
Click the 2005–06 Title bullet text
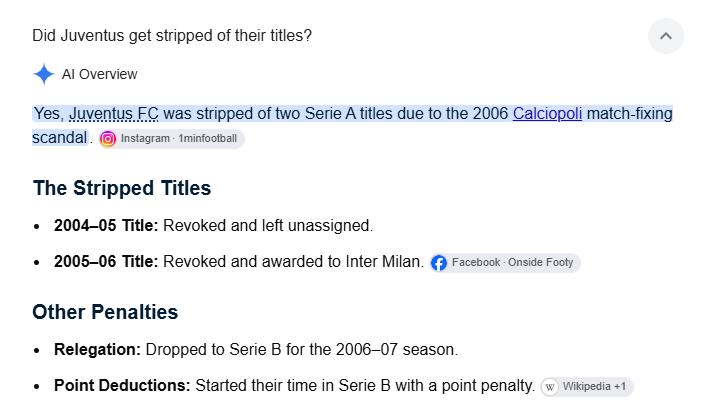pyautogui.click(x=239, y=262)
